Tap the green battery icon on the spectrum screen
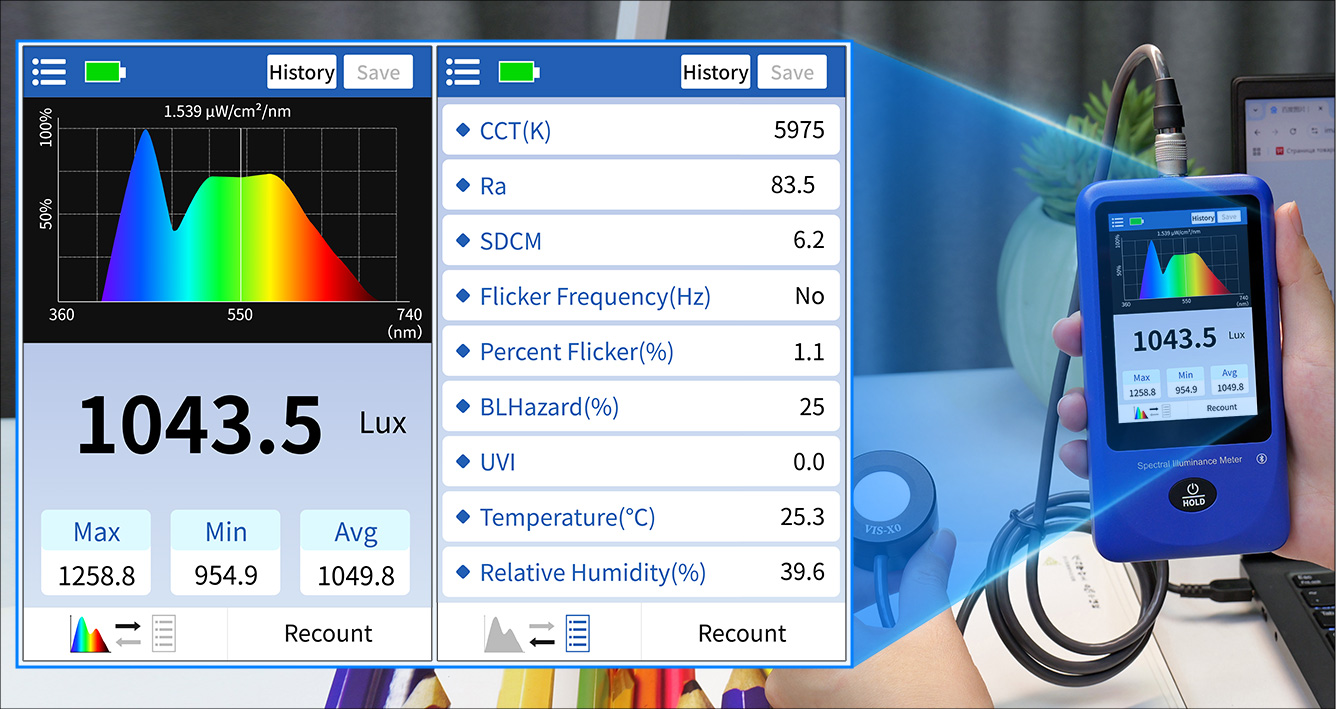Screen dimensions: 1337x709 click(x=105, y=72)
